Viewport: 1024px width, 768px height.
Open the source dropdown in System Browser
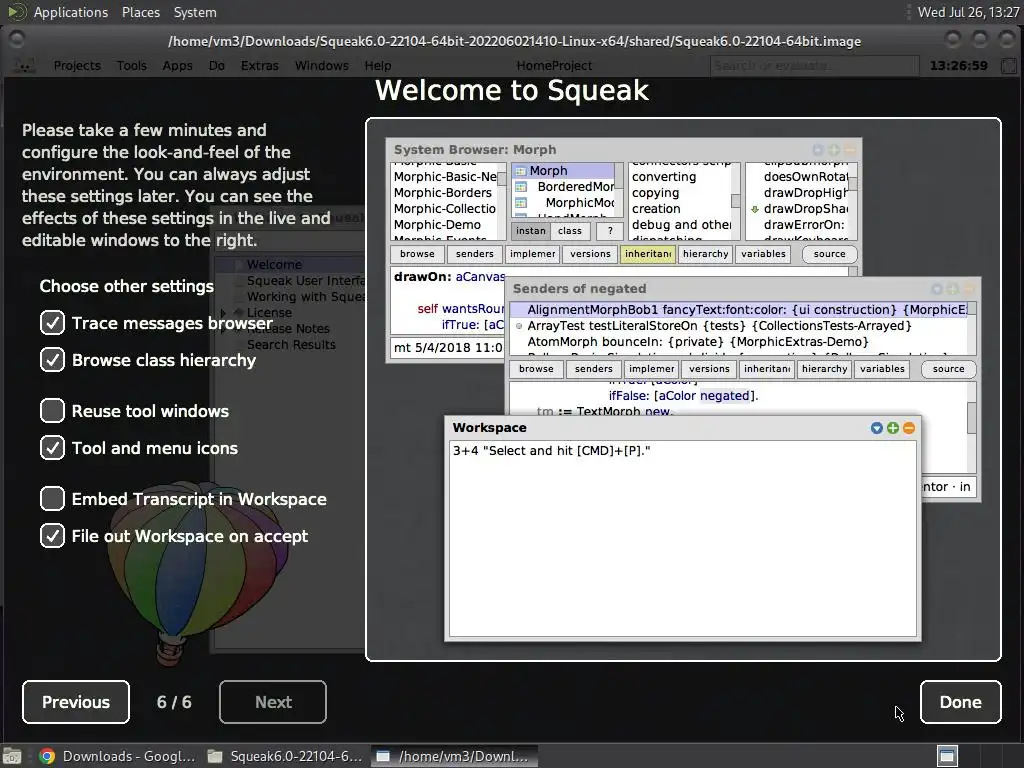pyautogui.click(x=829, y=254)
